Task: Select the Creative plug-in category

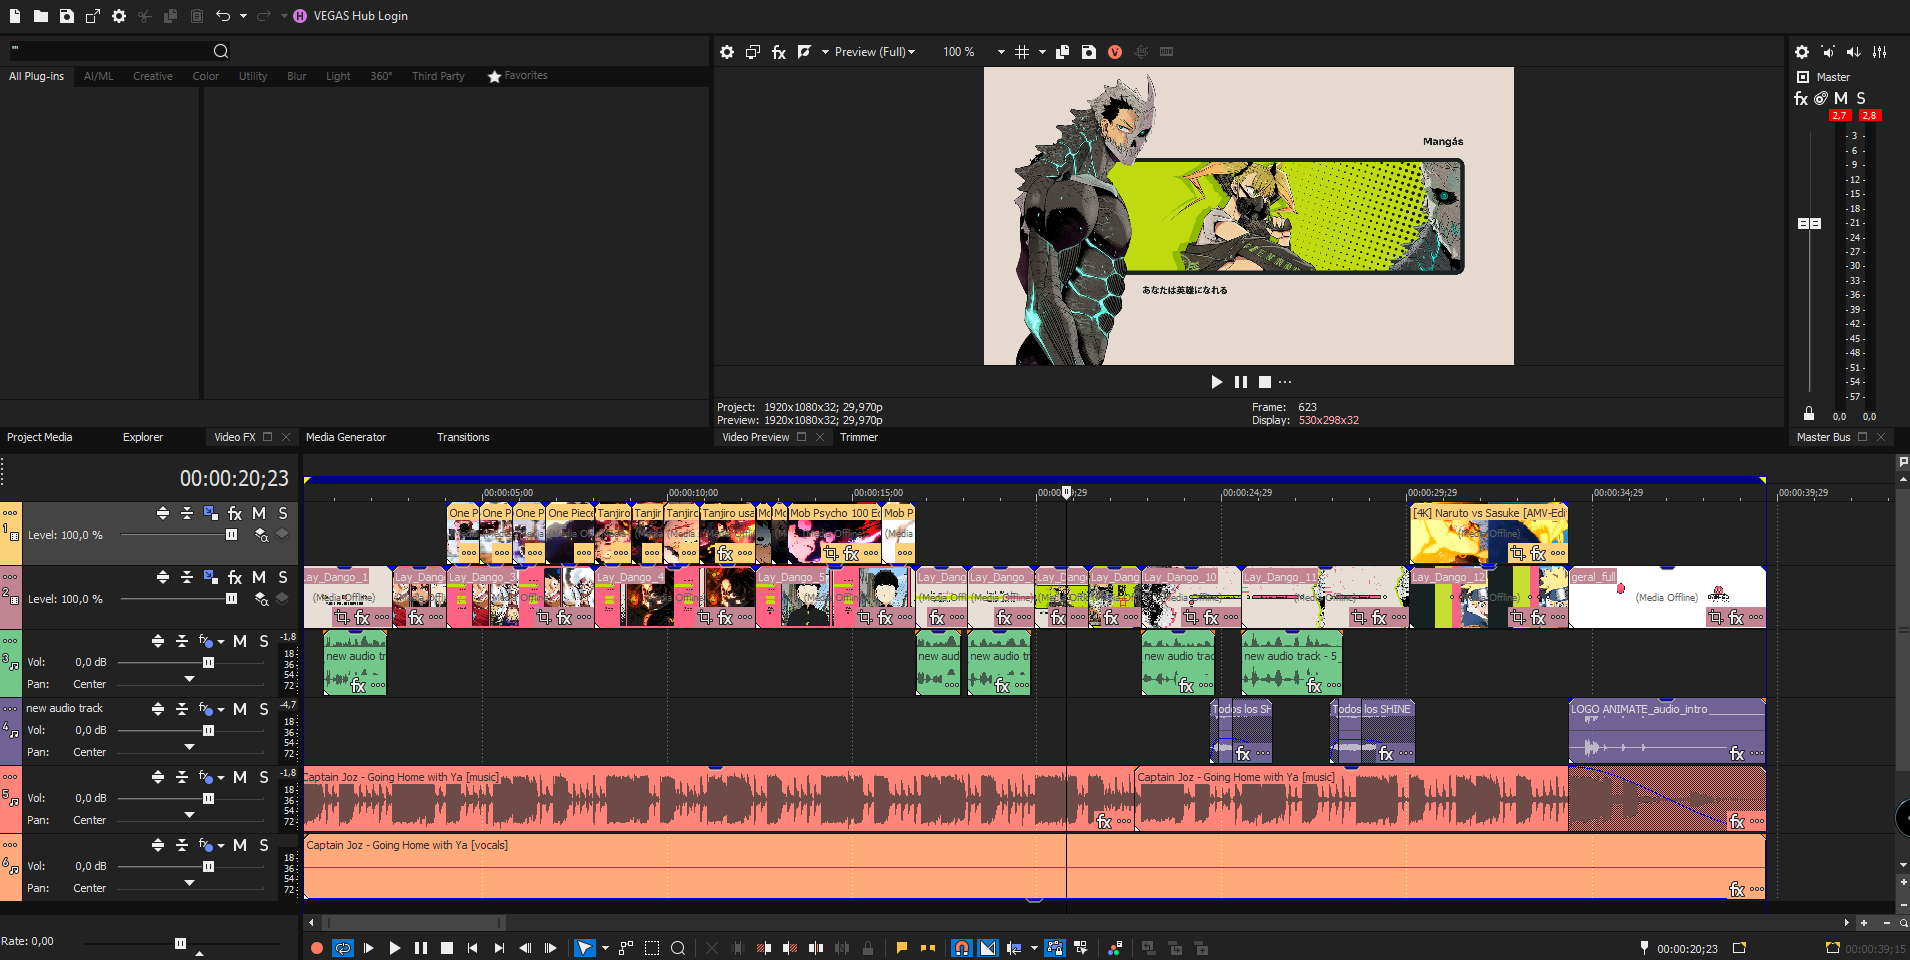Action: pyautogui.click(x=153, y=76)
